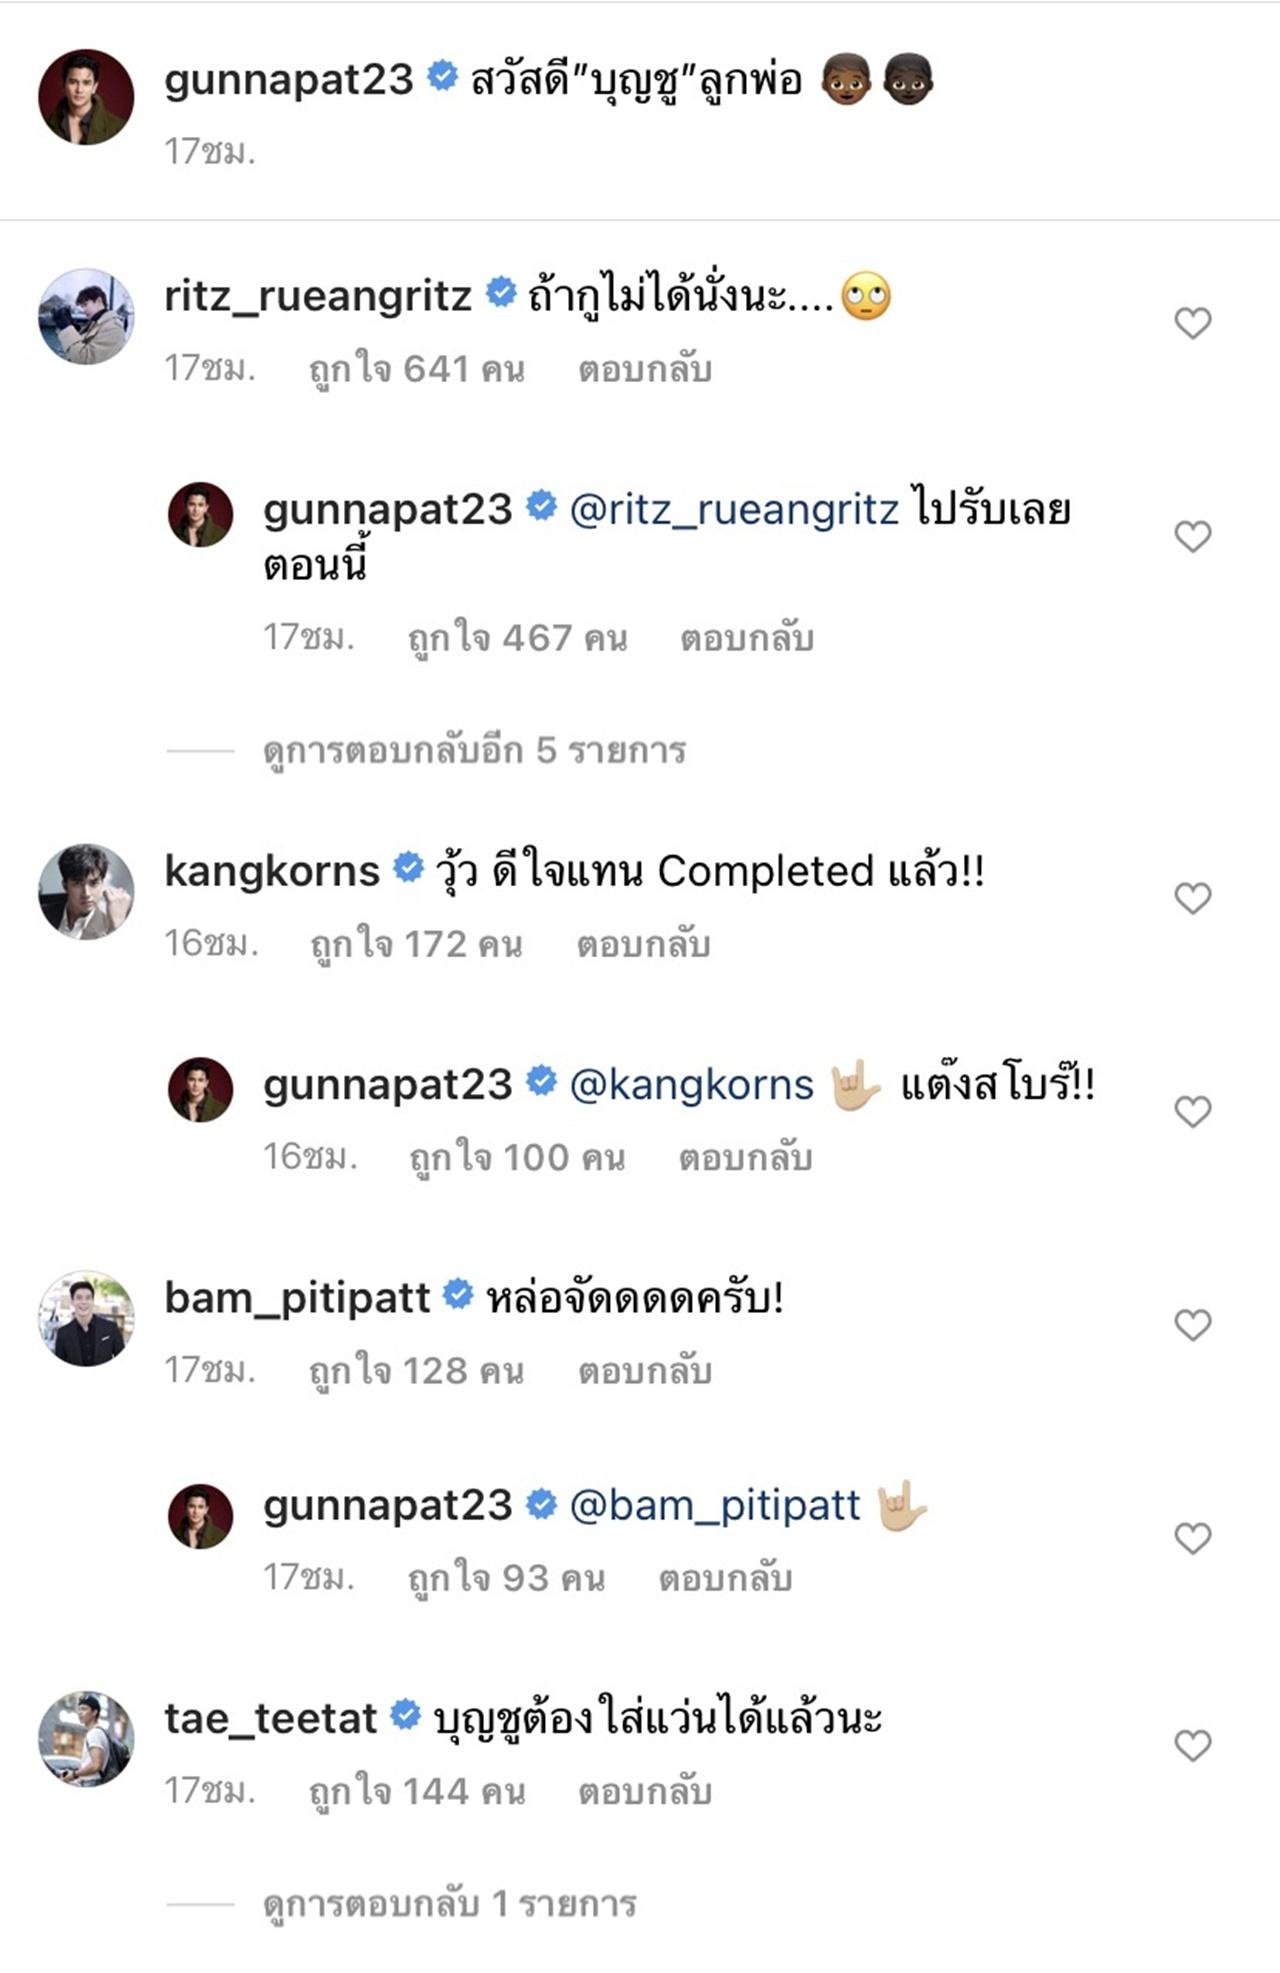
Task: Open the @bam_pitipatt mention link
Action: click(x=715, y=1505)
